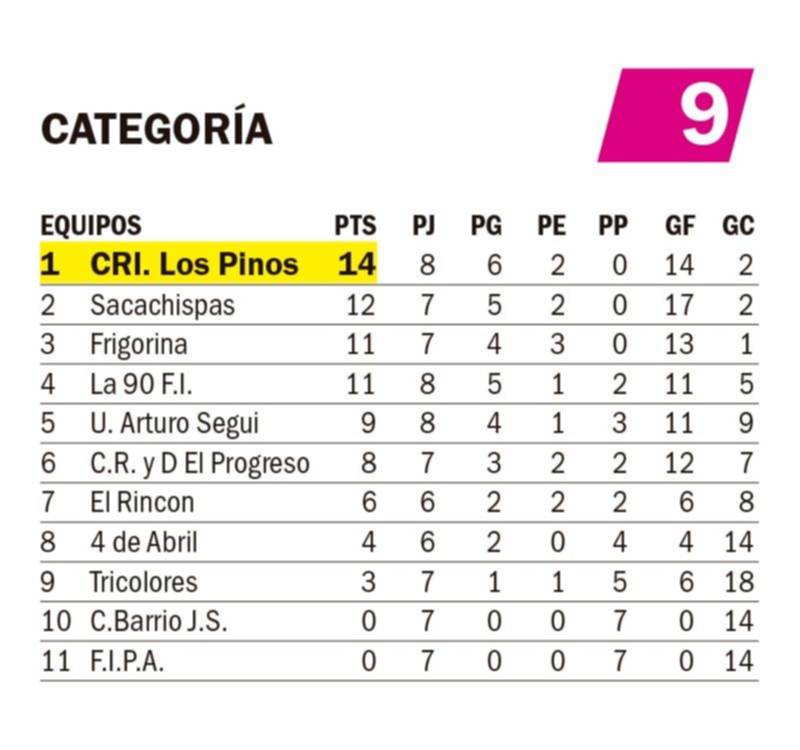Screen dimensions: 800x750
Task: Select the GF column header
Action: tap(680, 226)
